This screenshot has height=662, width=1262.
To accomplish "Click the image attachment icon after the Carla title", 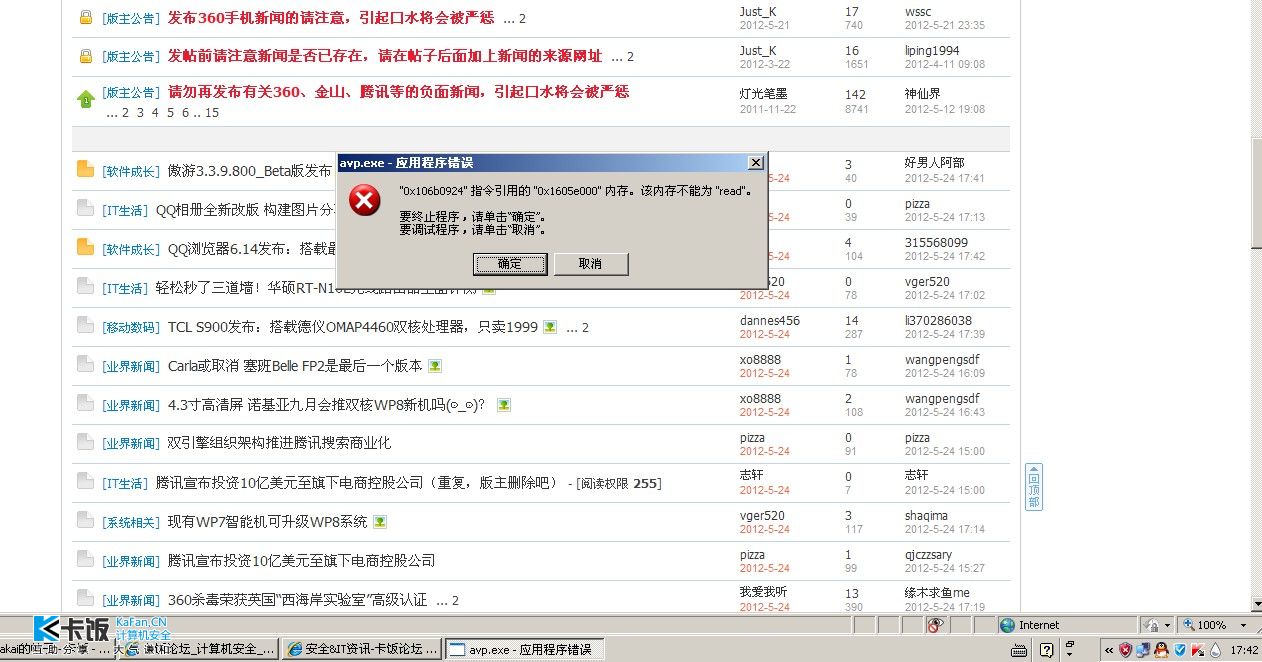I will pyautogui.click(x=434, y=366).
